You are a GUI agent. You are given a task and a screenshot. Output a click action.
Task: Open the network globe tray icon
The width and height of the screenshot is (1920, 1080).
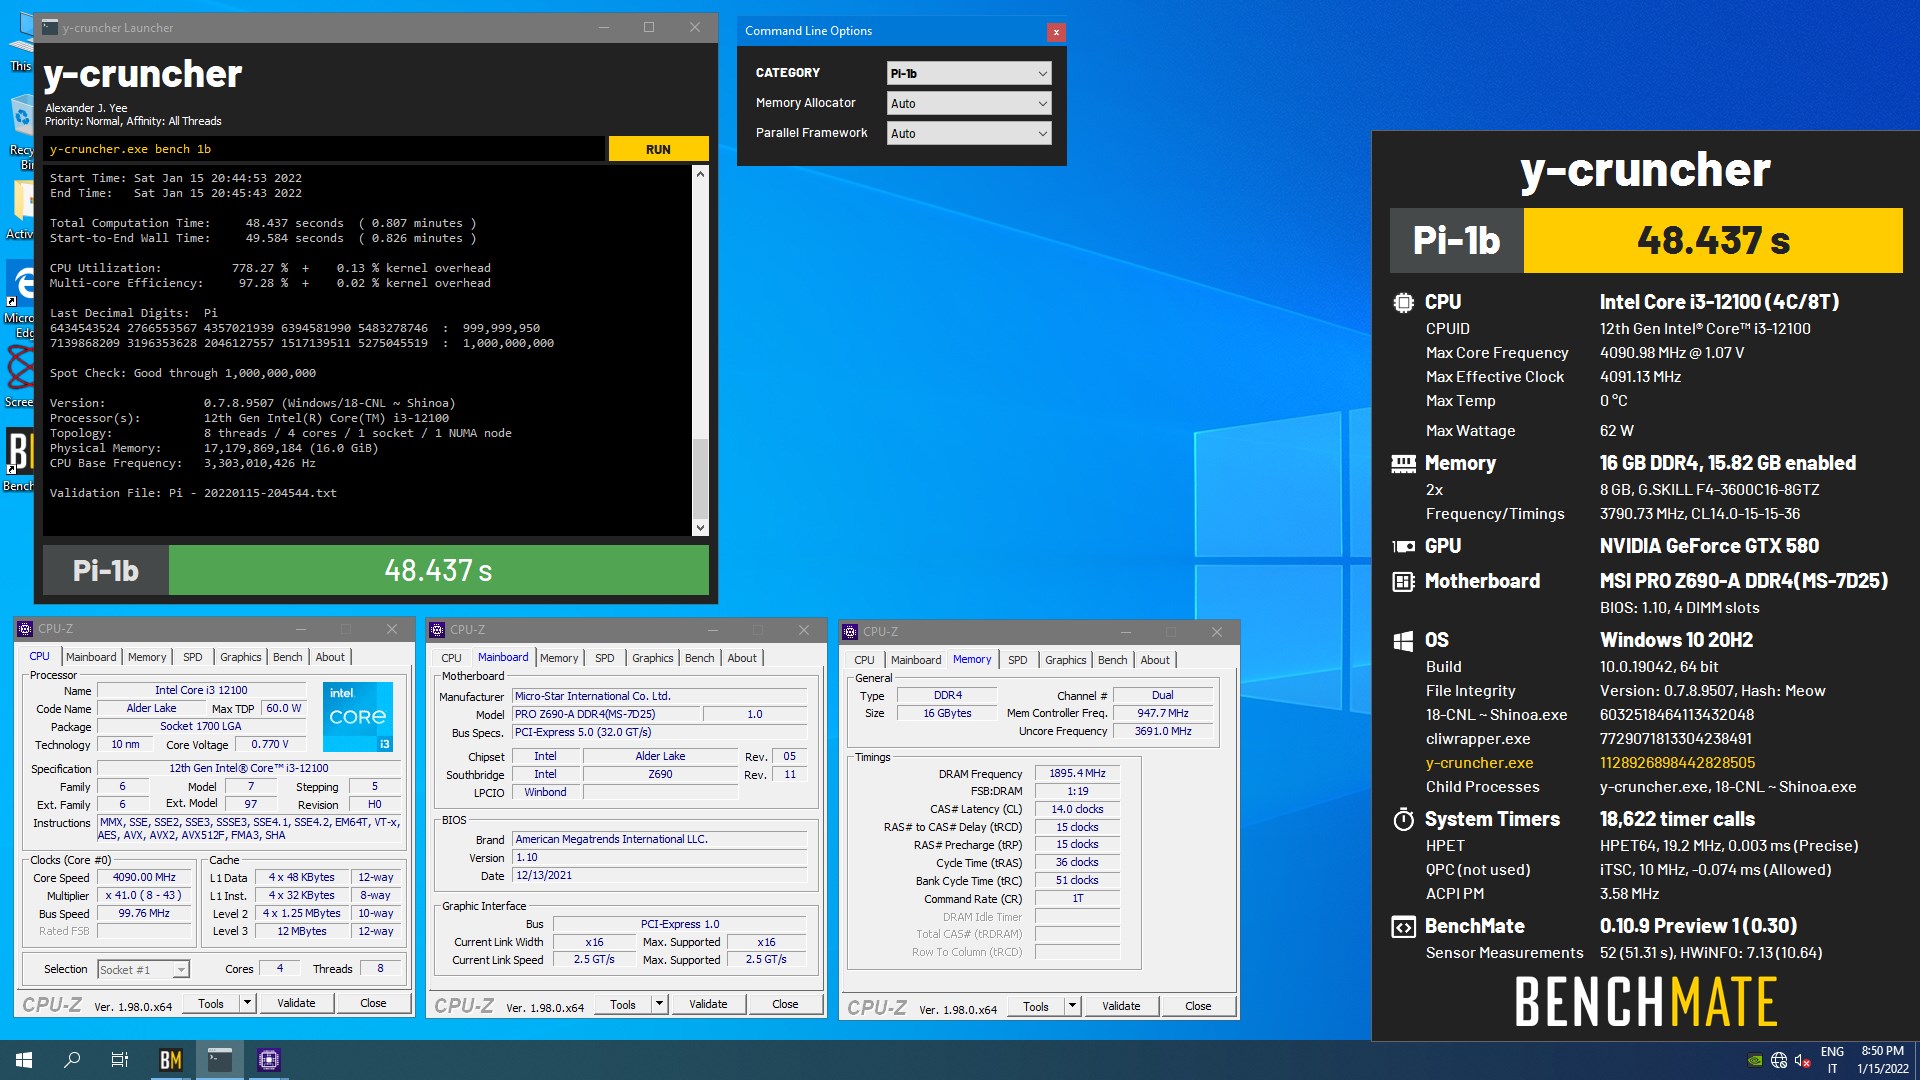point(1779,1060)
